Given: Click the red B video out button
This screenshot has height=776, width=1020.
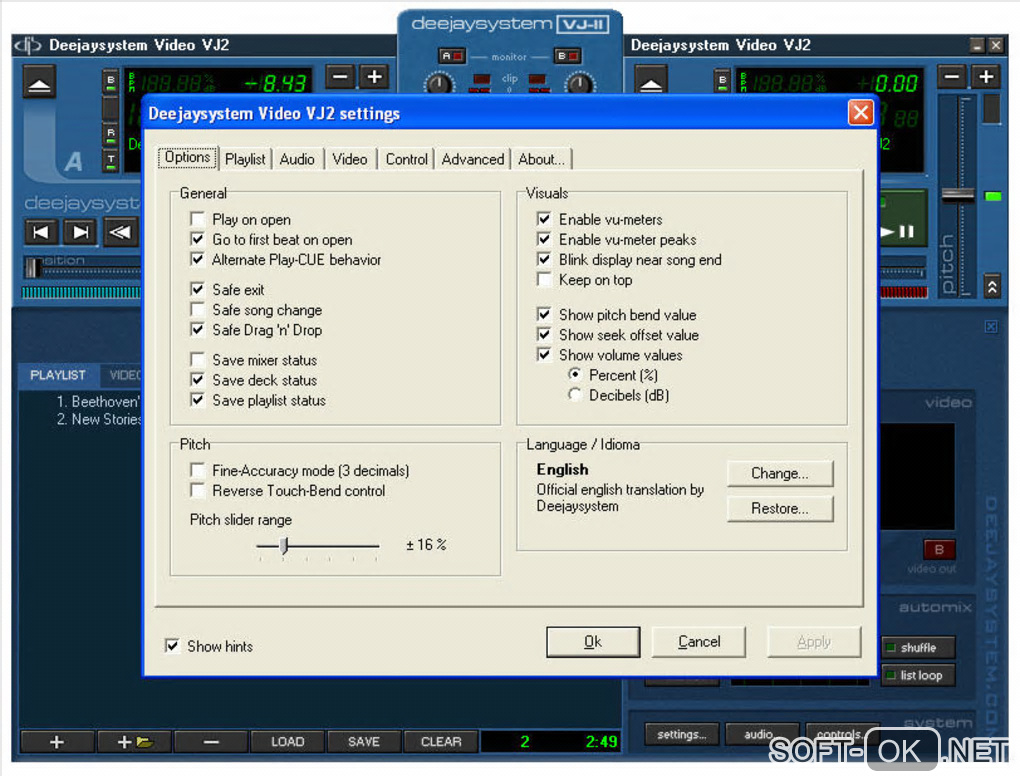Looking at the screenshot, I should tap(939, 550).
